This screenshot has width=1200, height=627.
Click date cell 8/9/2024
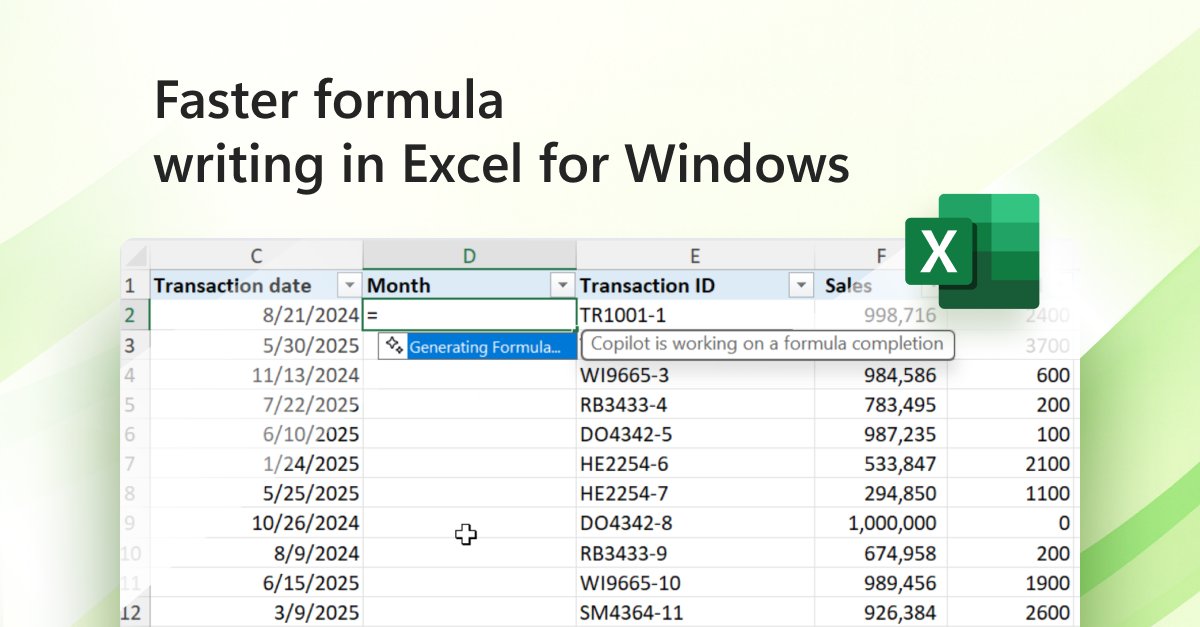coord(256,553)
